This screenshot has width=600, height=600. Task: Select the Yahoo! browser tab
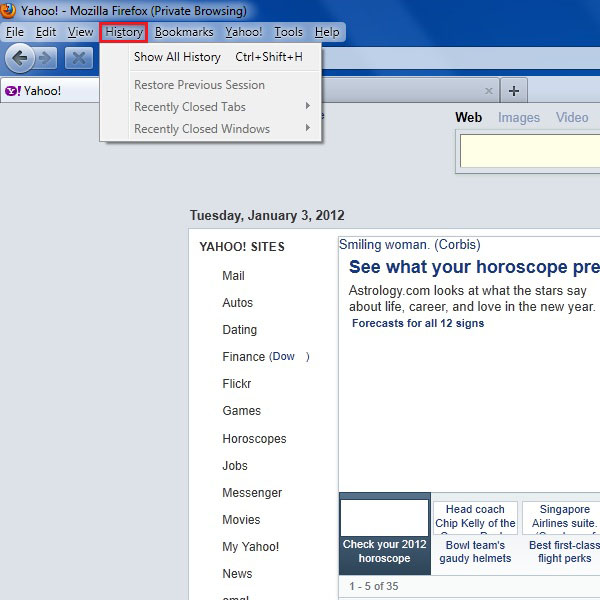[x=50, y=91]
